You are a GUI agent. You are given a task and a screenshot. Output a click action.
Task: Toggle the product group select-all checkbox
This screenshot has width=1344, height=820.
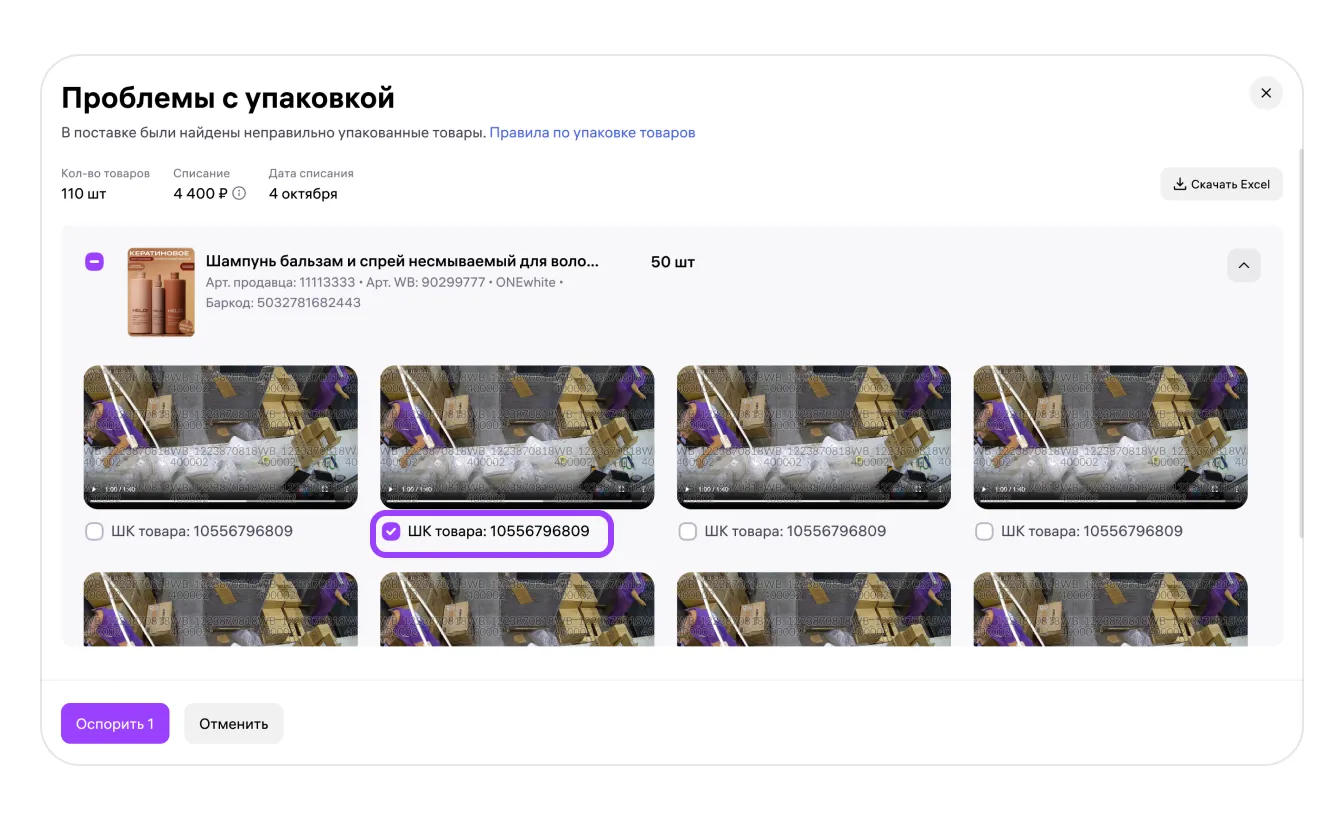tap(94, 262)
